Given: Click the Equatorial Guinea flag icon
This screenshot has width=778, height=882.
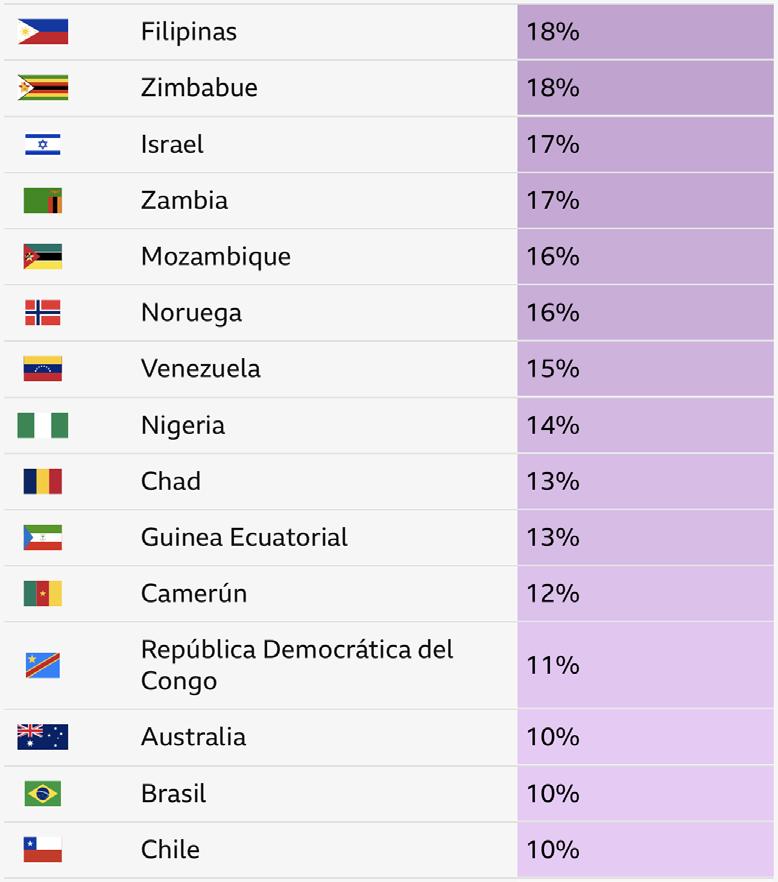Looking at the screenshot, I should click(x=43, y=537).
